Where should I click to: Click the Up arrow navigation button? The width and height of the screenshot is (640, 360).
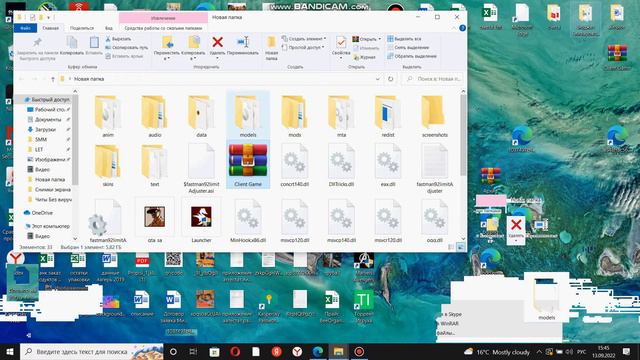click(x=53, y=79)
